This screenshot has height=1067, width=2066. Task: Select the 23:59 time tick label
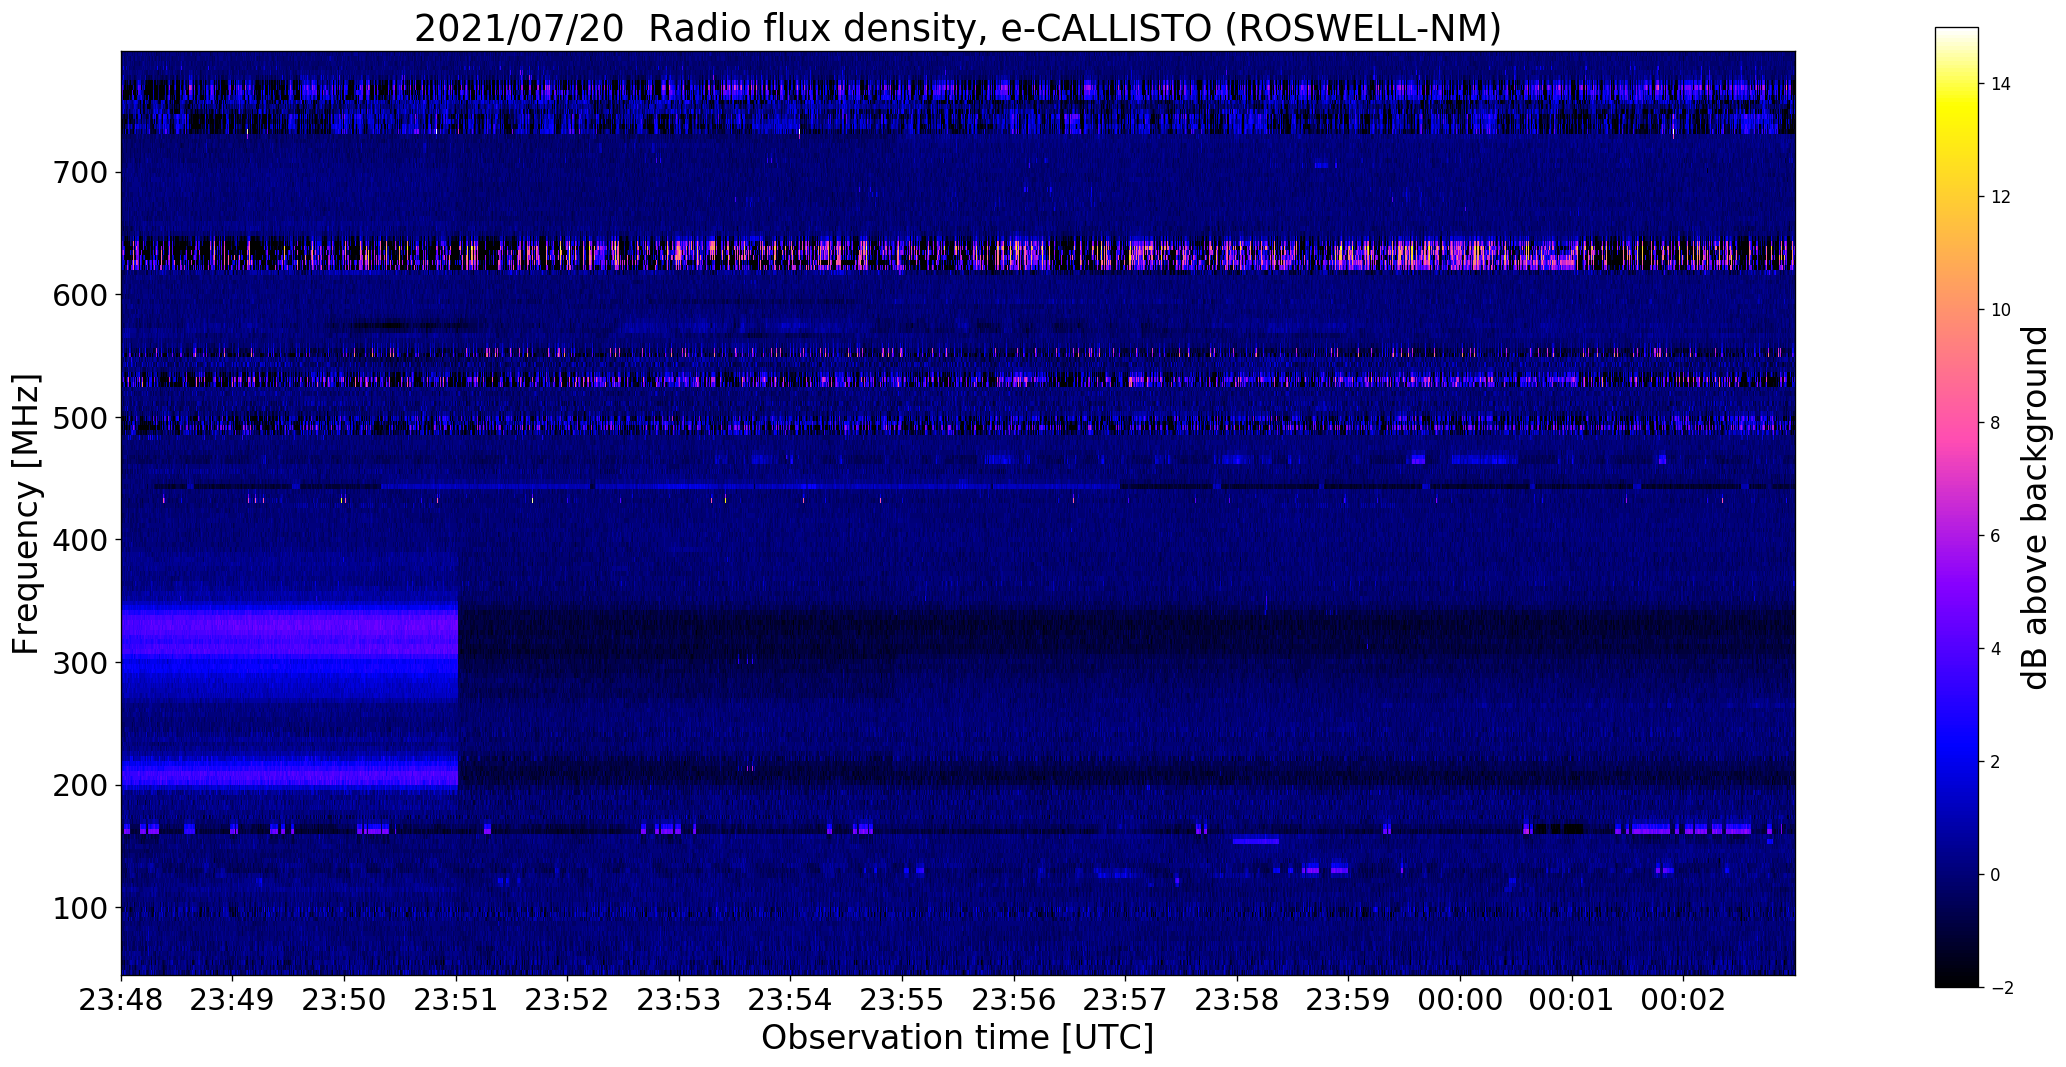pyautogui.click(x=1349, y=1000)
